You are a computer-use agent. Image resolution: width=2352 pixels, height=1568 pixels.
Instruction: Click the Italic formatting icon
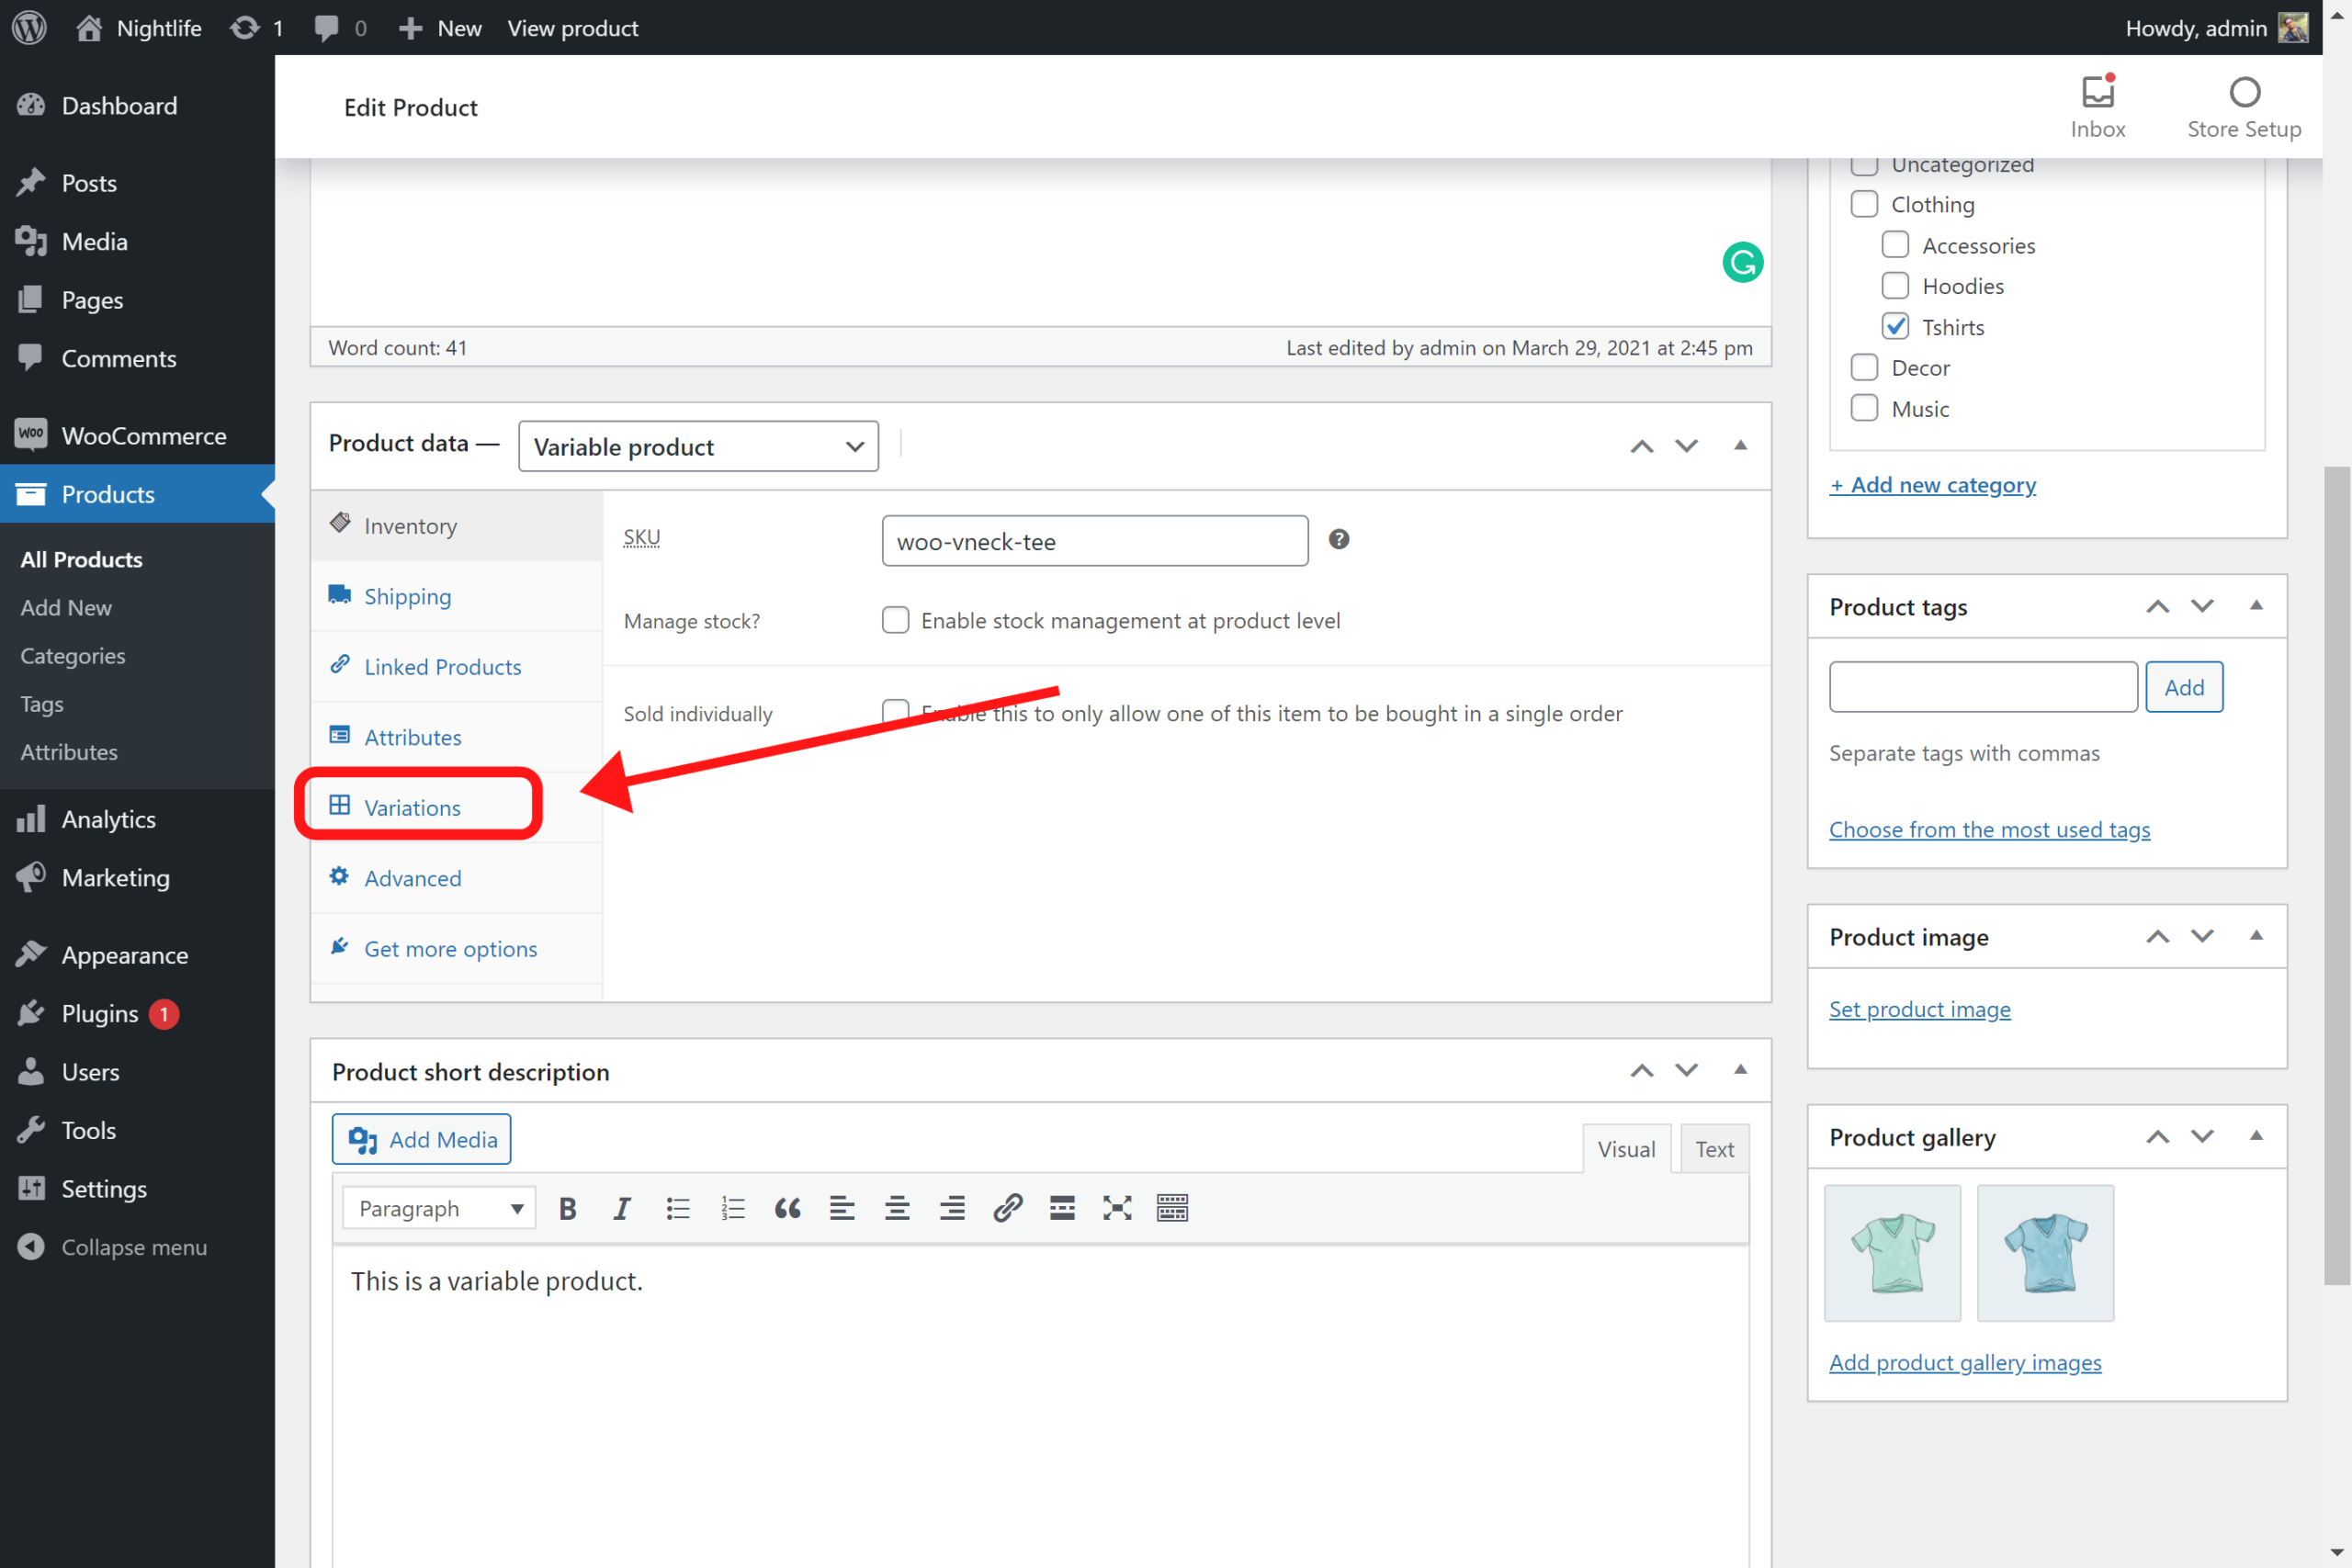pos(622,1208)
